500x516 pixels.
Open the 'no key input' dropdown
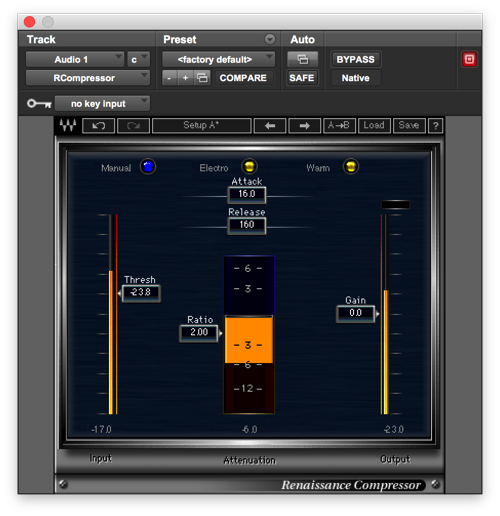tap(102, 104)
